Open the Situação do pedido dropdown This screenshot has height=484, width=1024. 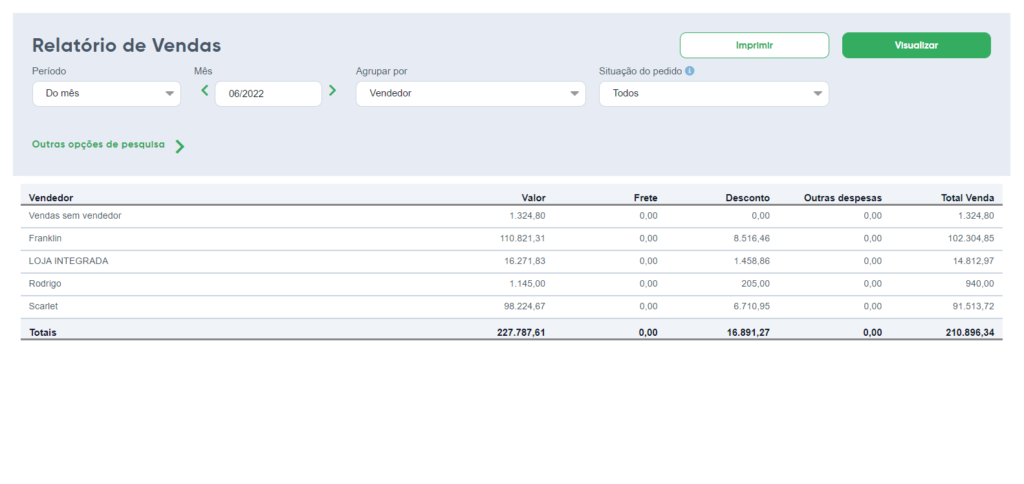click(x=714, y=93)
